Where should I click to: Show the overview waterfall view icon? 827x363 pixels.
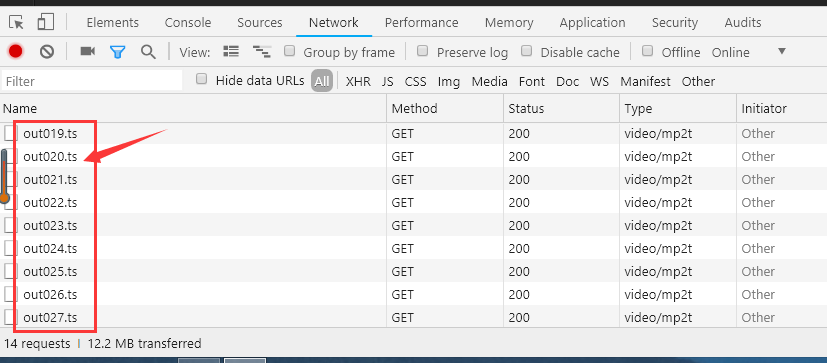tap(262, 52)
